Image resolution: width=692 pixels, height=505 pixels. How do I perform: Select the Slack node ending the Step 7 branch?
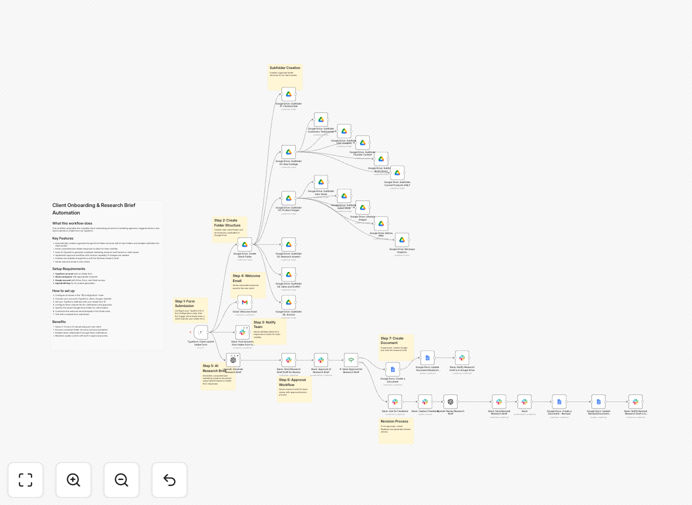[x=462, y=358]
